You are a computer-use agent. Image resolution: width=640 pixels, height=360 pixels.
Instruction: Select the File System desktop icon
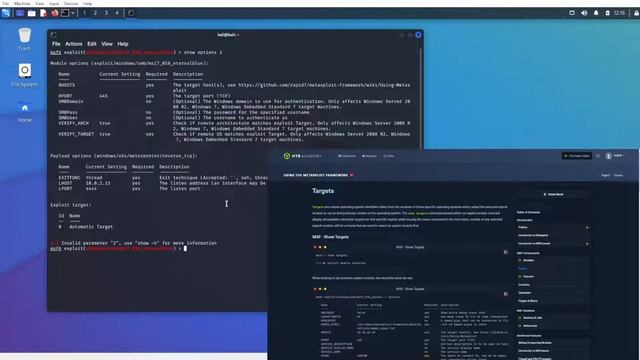pos(24,75)
